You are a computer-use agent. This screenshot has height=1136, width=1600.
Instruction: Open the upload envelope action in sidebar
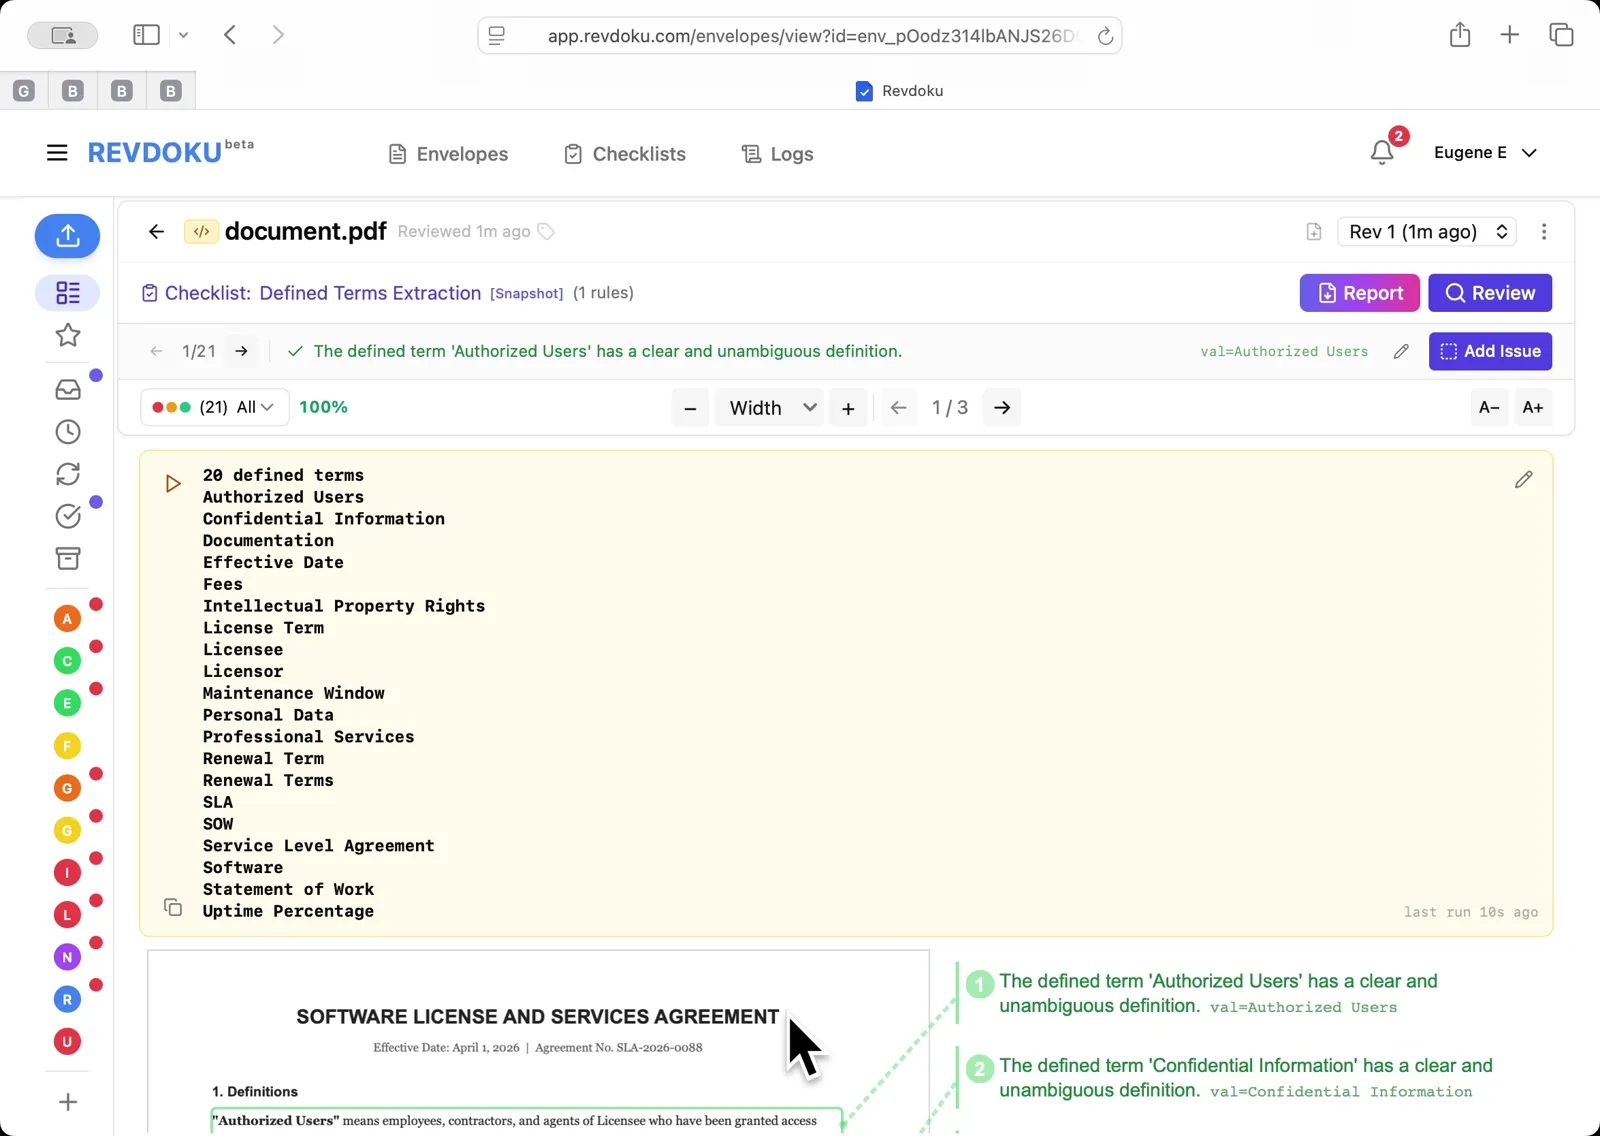(x=67, y=236)
